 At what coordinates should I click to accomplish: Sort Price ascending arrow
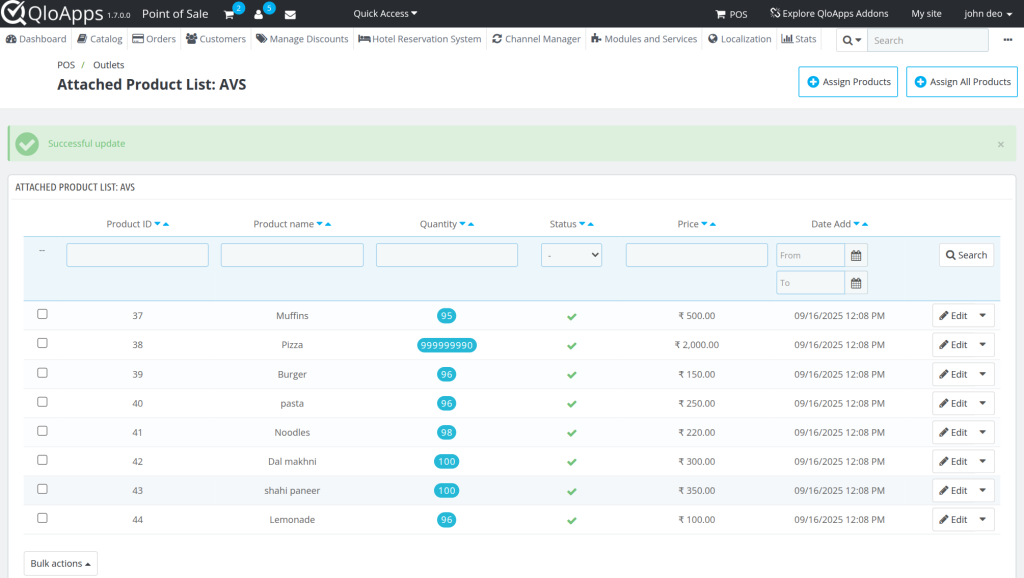712,224
